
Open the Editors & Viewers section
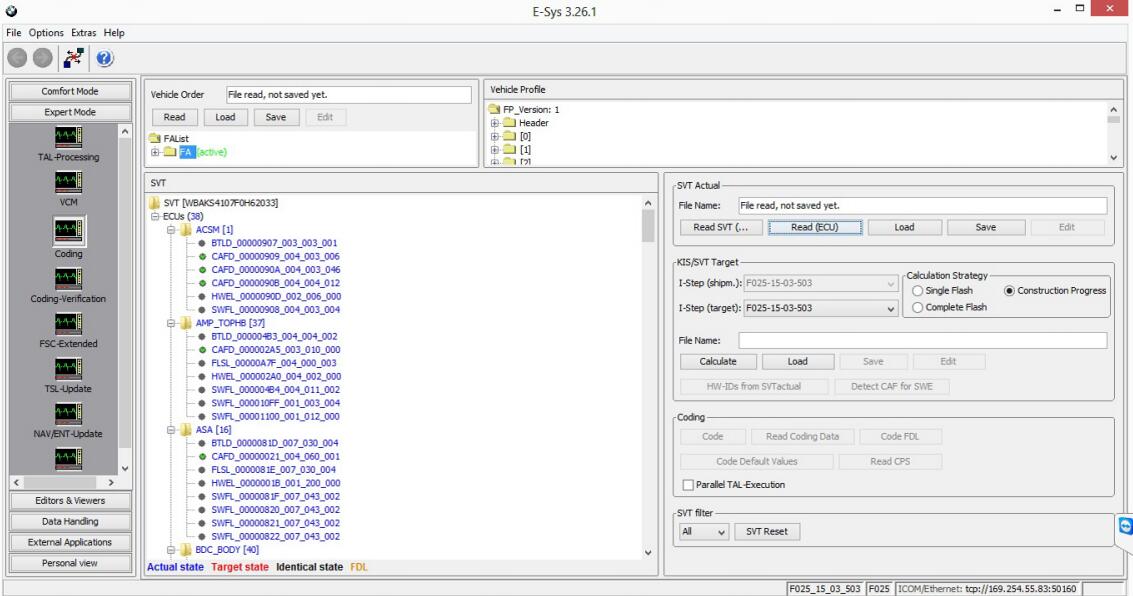click(x=70, y=501)
